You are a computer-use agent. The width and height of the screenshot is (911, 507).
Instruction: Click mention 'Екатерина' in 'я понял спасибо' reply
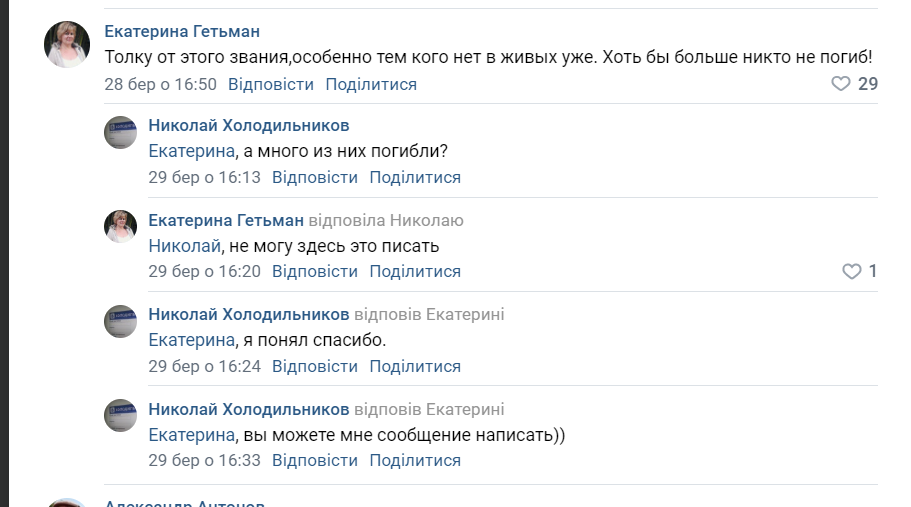click(192, 340)
